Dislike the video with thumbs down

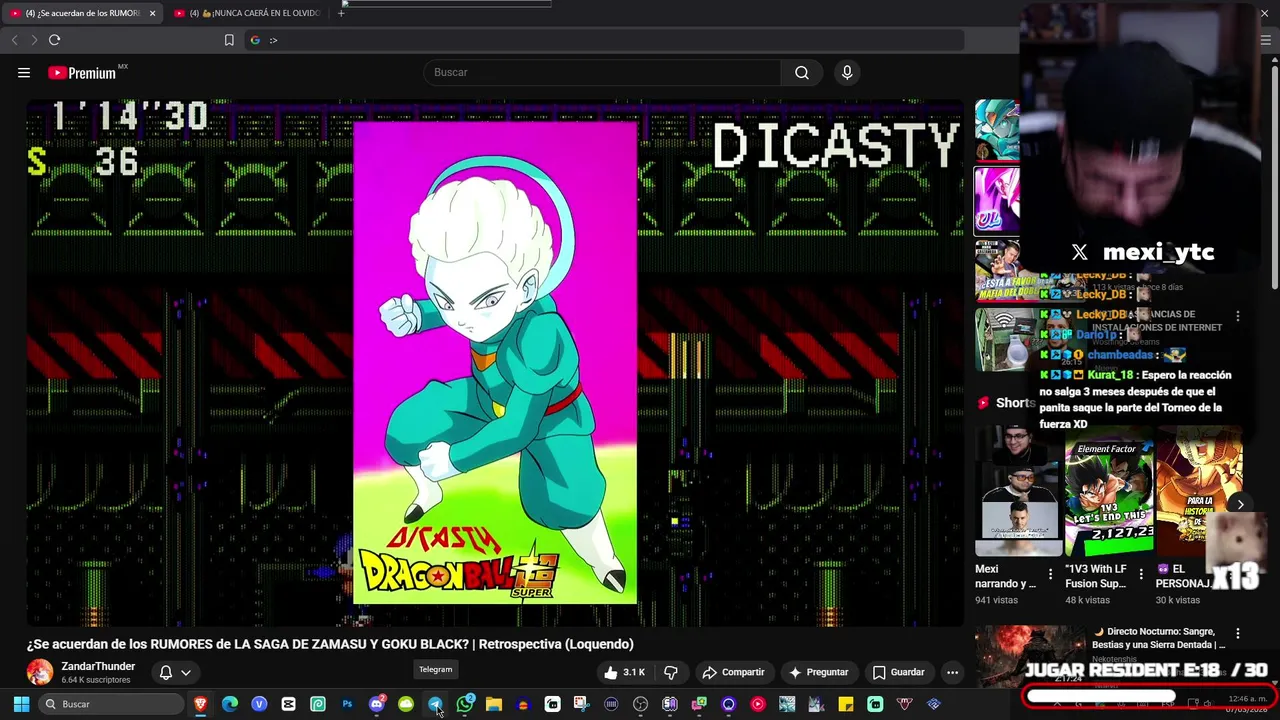[x=671, y=672]
